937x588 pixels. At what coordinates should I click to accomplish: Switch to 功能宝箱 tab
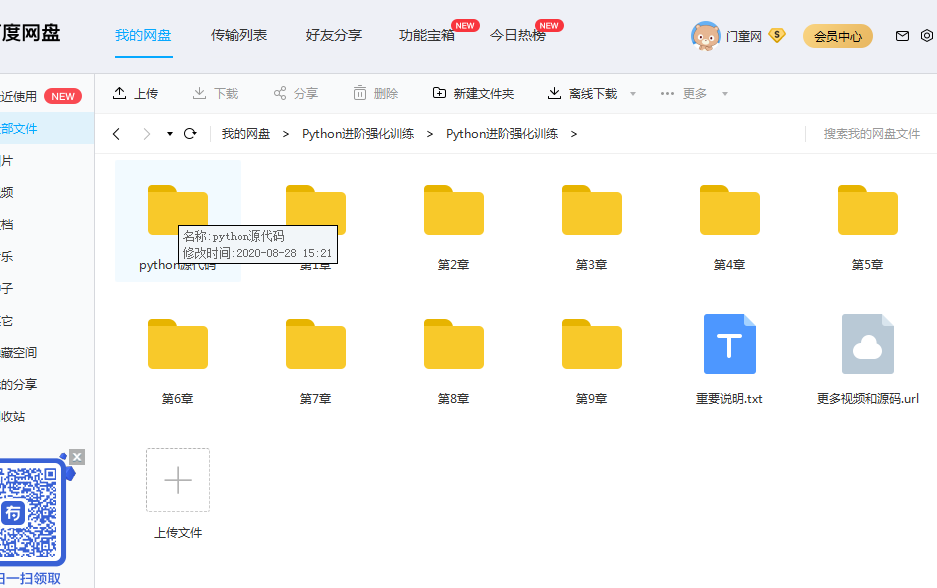[x=427, y=35]
